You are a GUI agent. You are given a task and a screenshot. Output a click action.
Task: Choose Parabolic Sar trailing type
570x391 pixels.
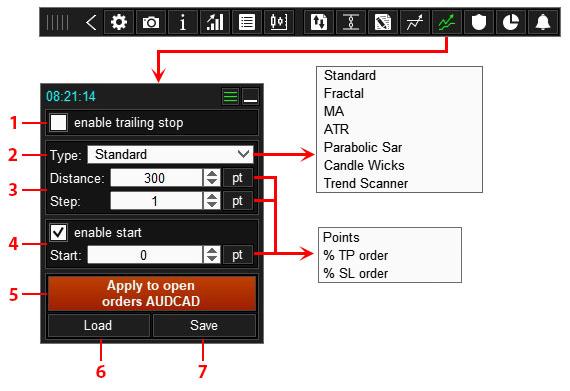click(363, 147)
